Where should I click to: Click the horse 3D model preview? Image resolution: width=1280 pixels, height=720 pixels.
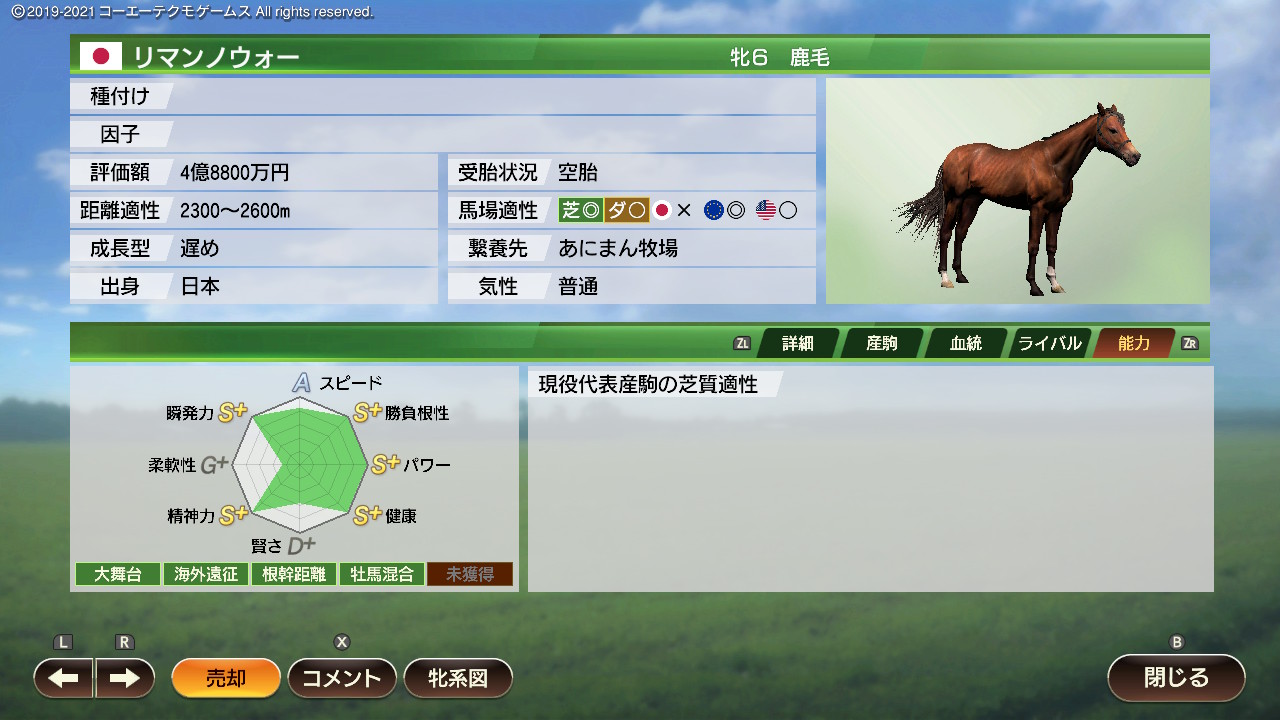point(1018,192)
